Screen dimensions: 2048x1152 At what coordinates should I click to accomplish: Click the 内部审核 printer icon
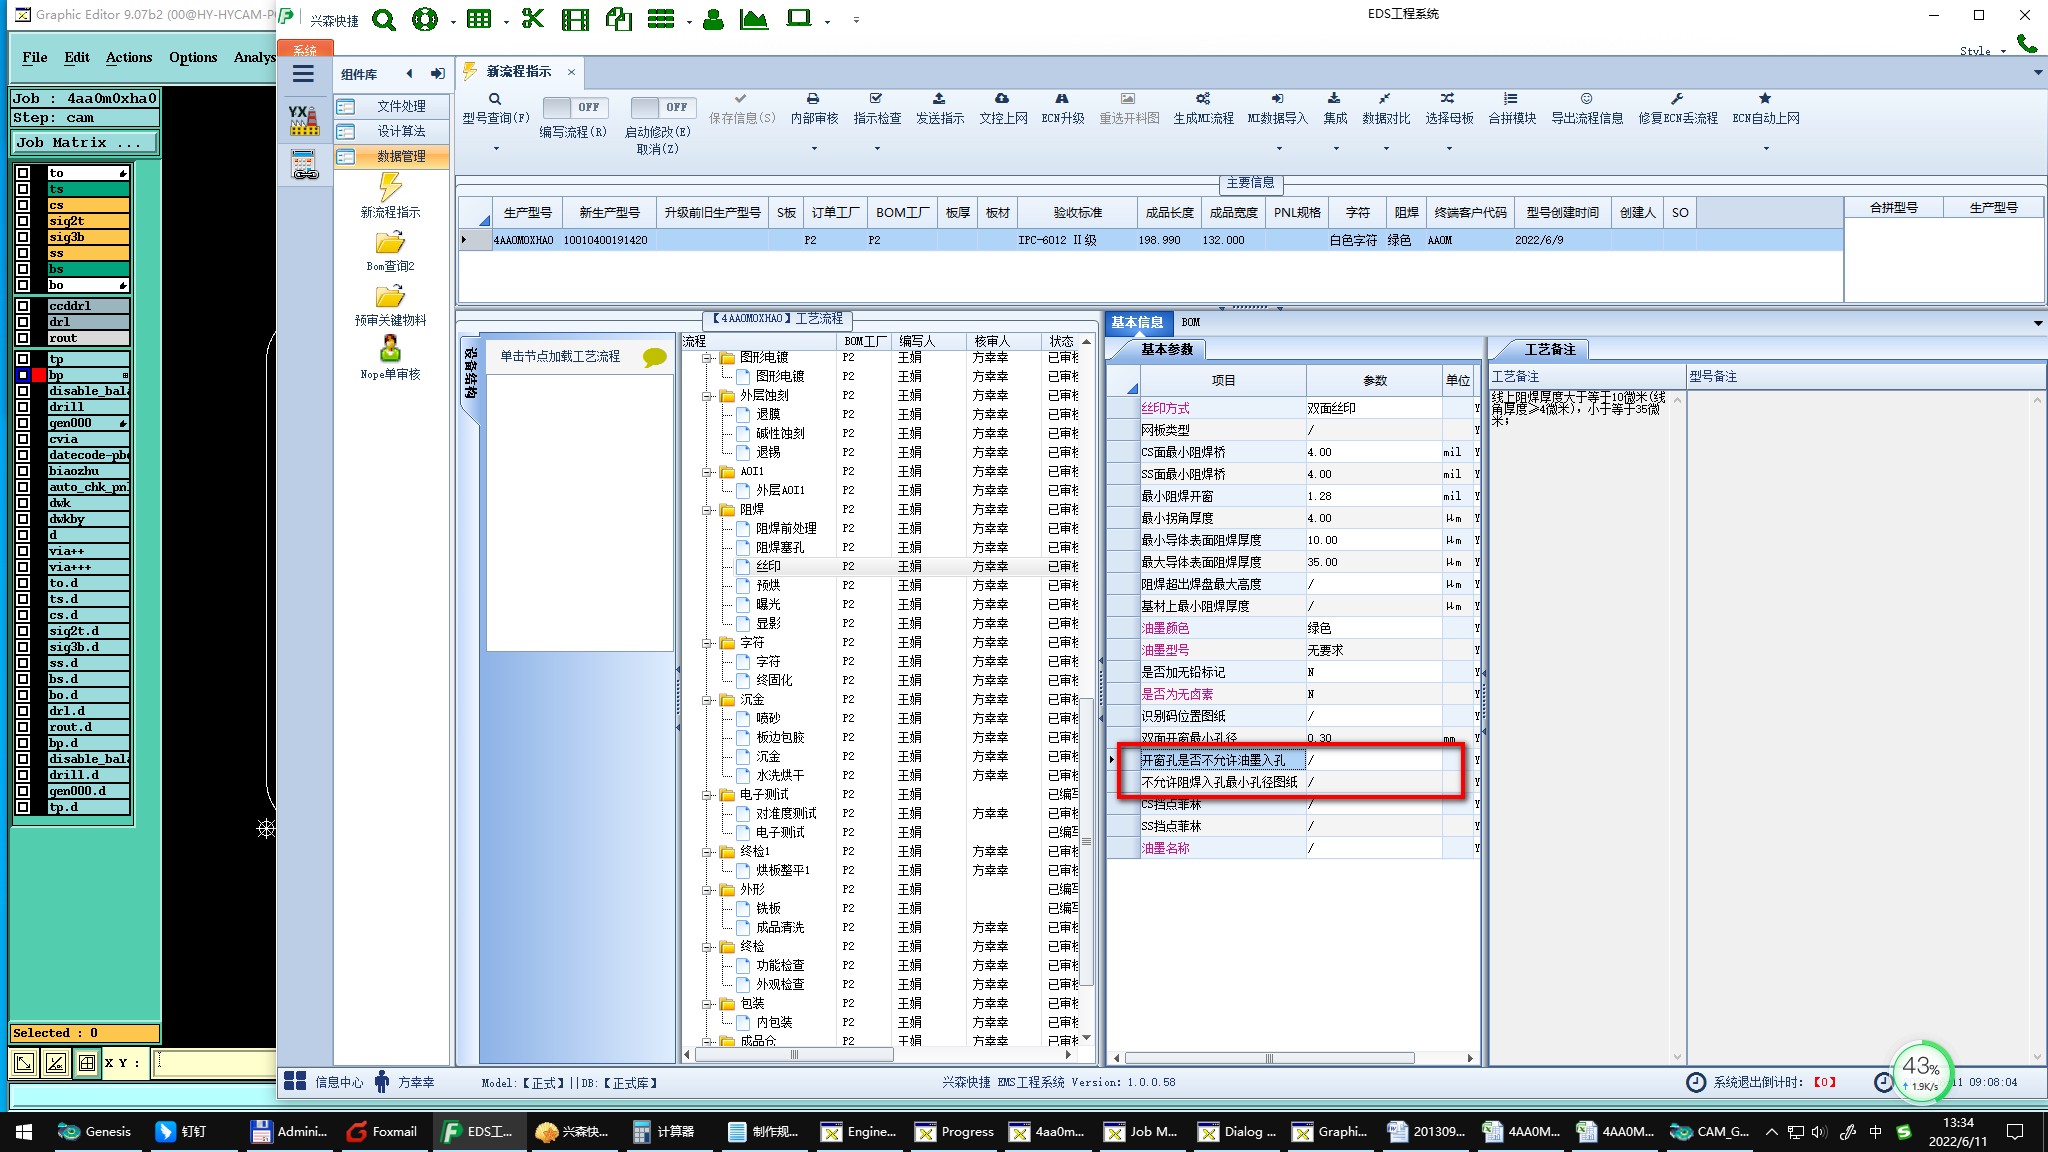click(x=813, y=99)
